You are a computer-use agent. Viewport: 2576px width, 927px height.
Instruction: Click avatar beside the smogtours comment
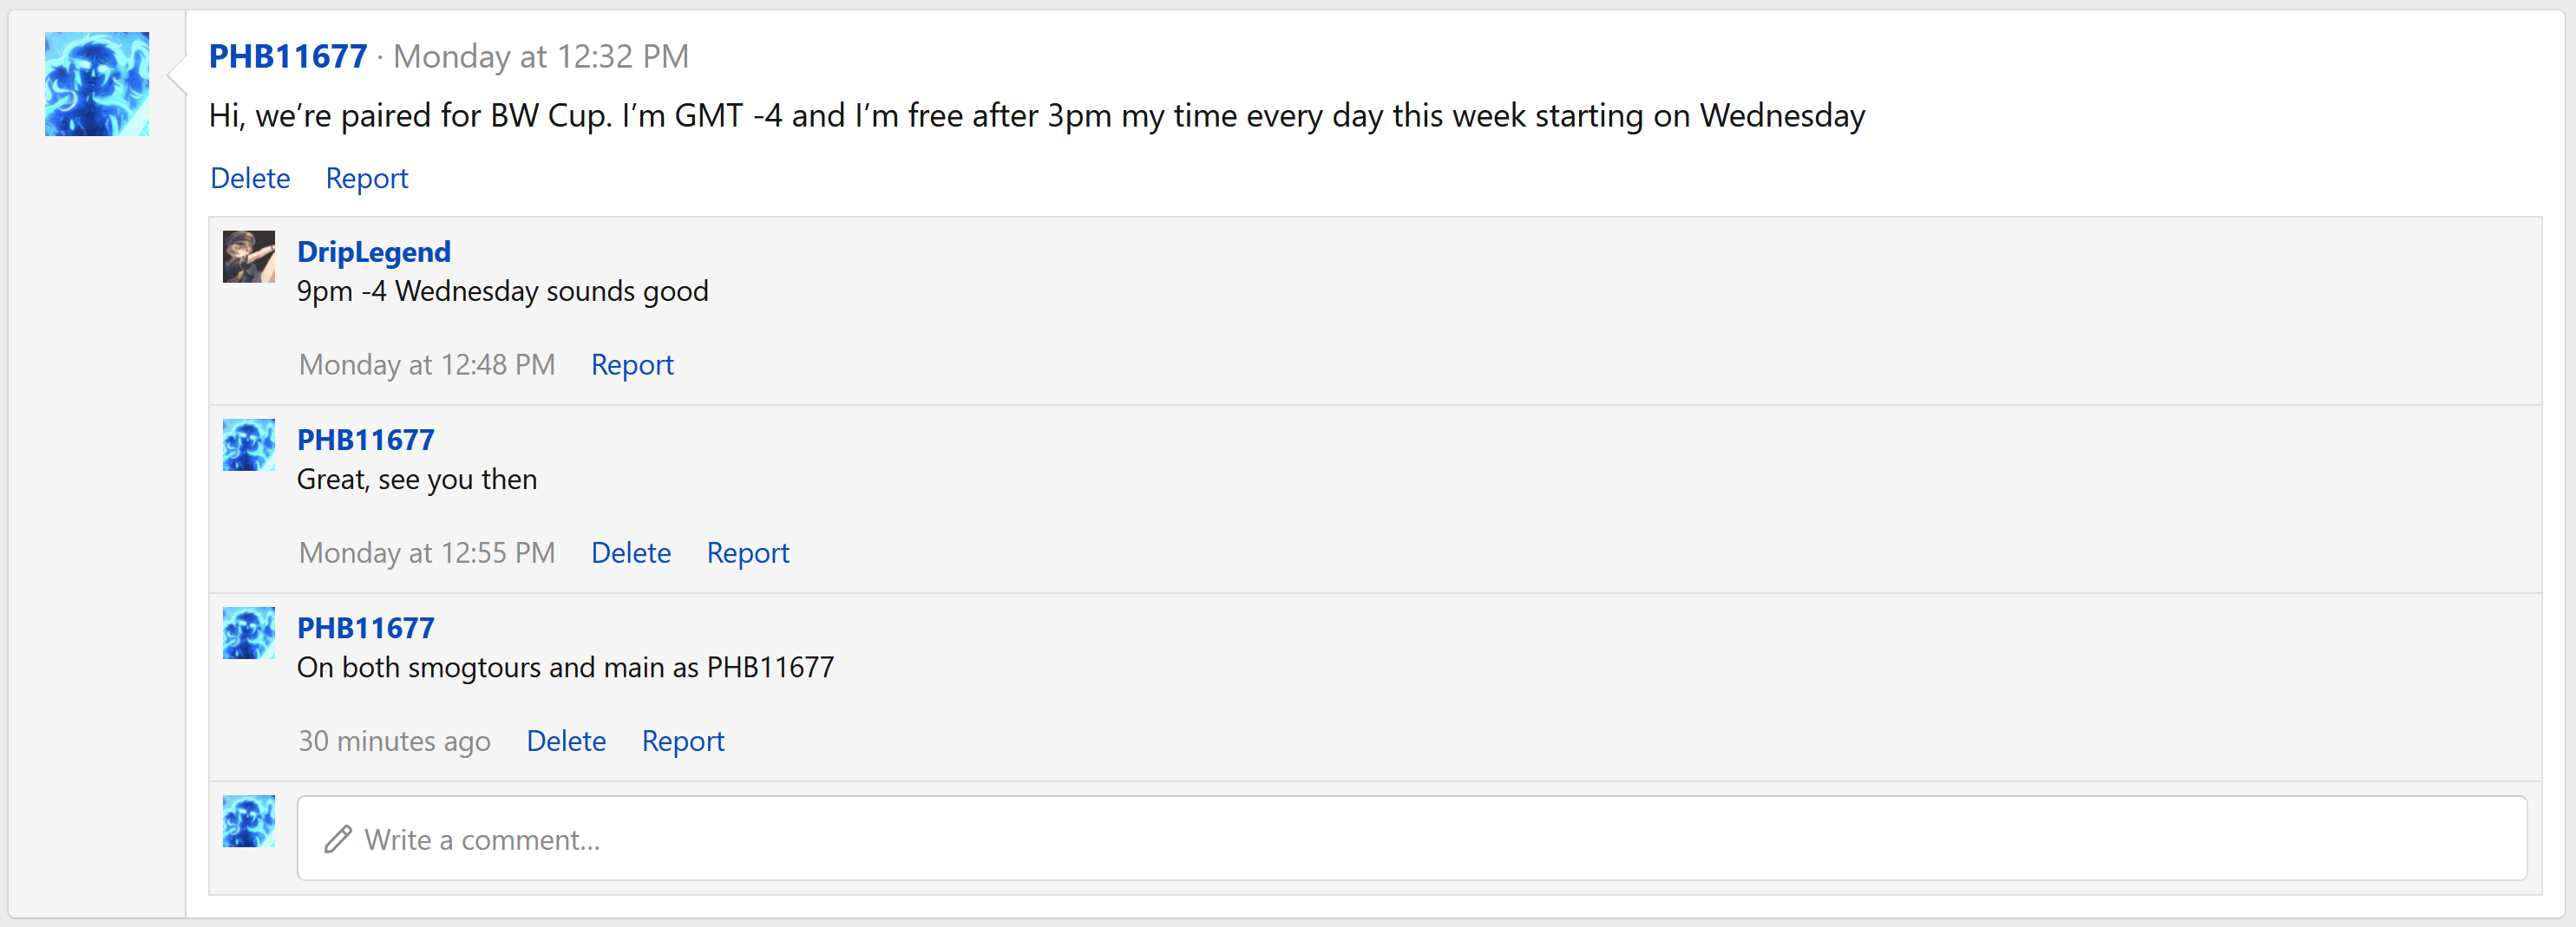pos(248,633)
